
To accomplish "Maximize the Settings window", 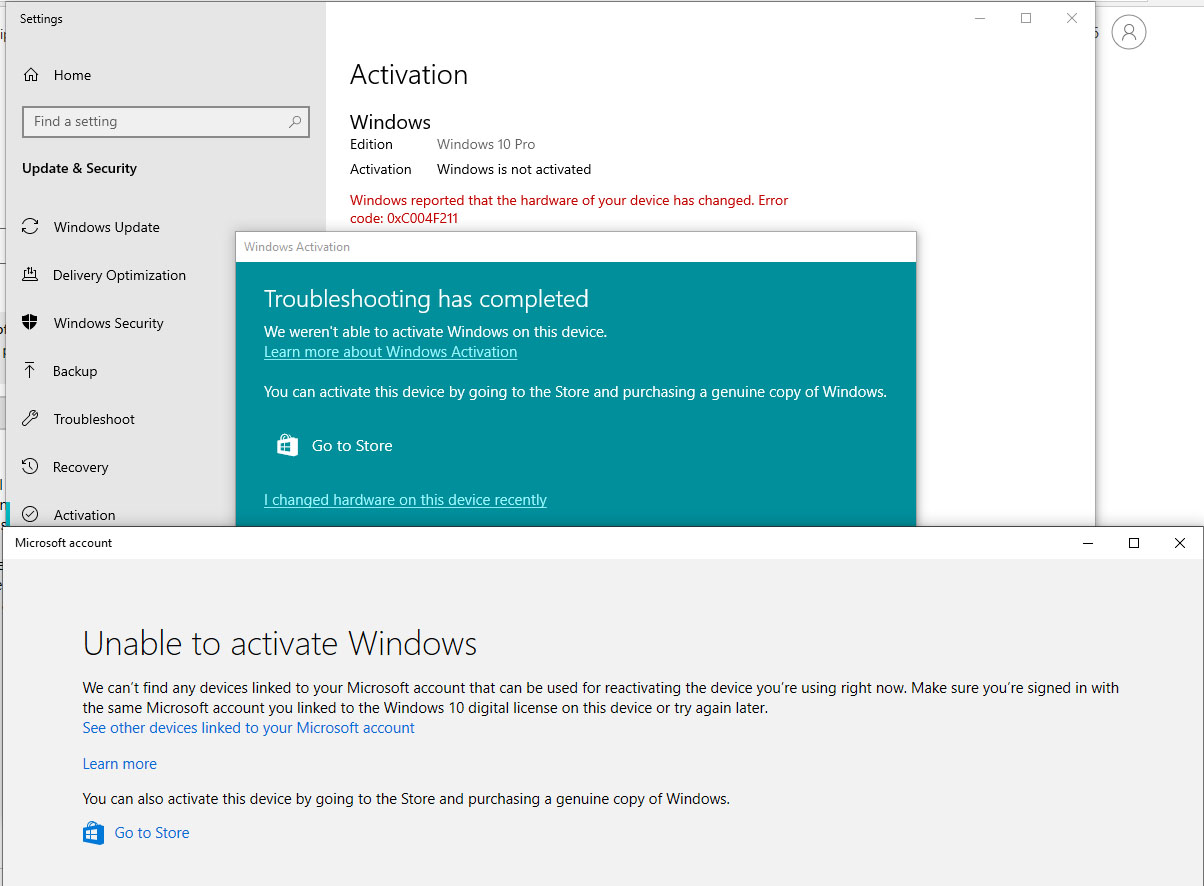I will (x=1026, y=18).
